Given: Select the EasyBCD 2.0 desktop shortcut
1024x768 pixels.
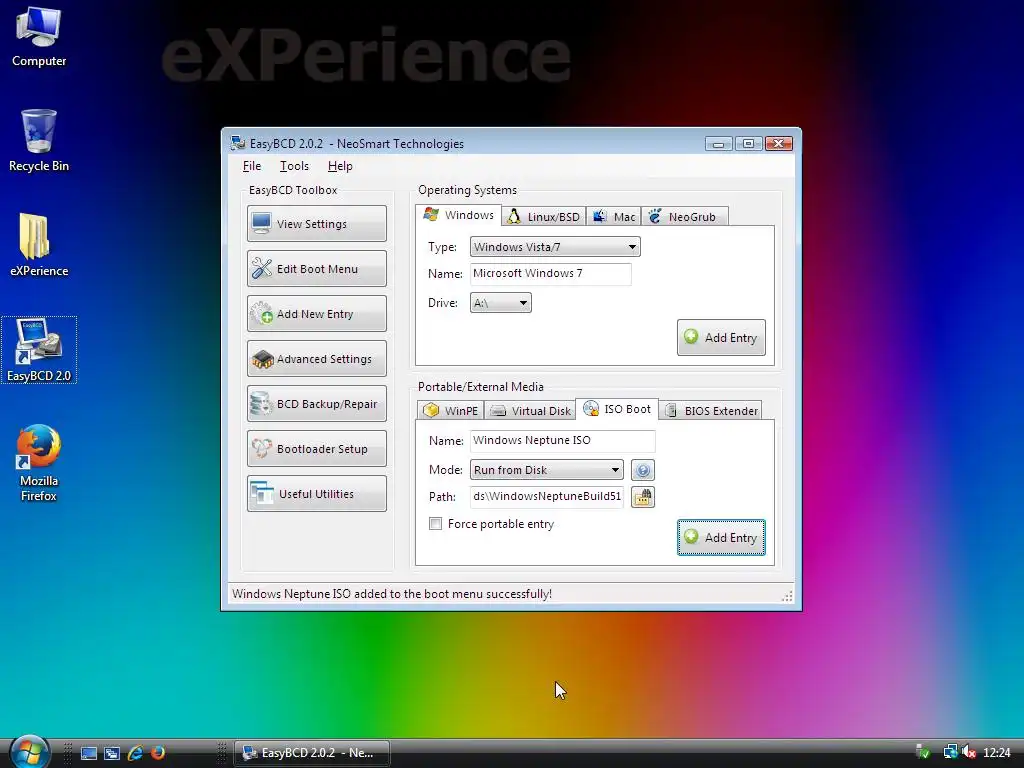Looking at the screenshot, I should point(39,350).
